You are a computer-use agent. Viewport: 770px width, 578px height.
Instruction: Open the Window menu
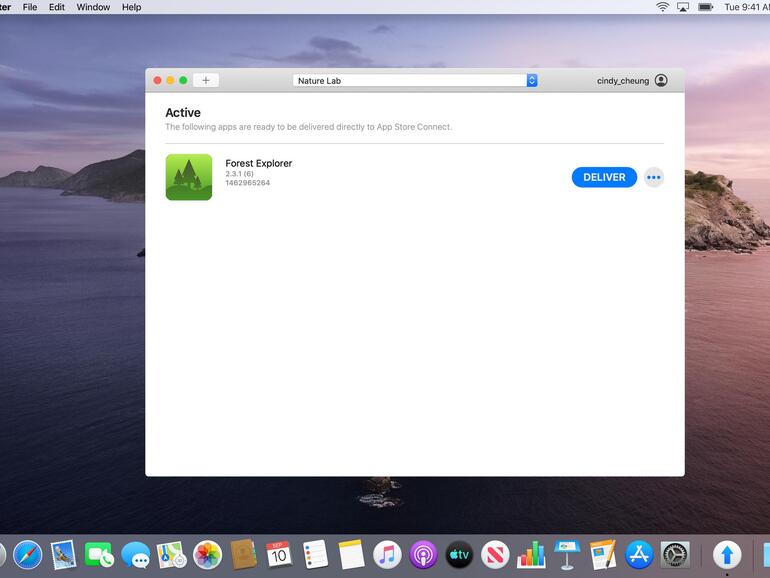(93, 7)
